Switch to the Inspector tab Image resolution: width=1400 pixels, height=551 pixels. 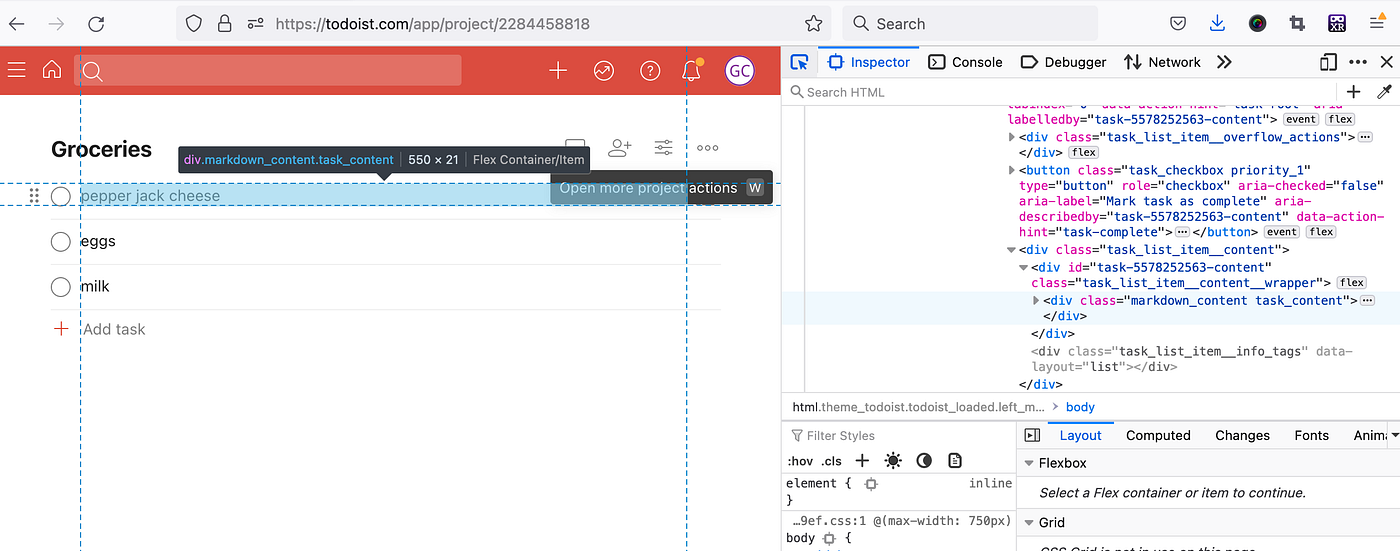tap(869, 62)
